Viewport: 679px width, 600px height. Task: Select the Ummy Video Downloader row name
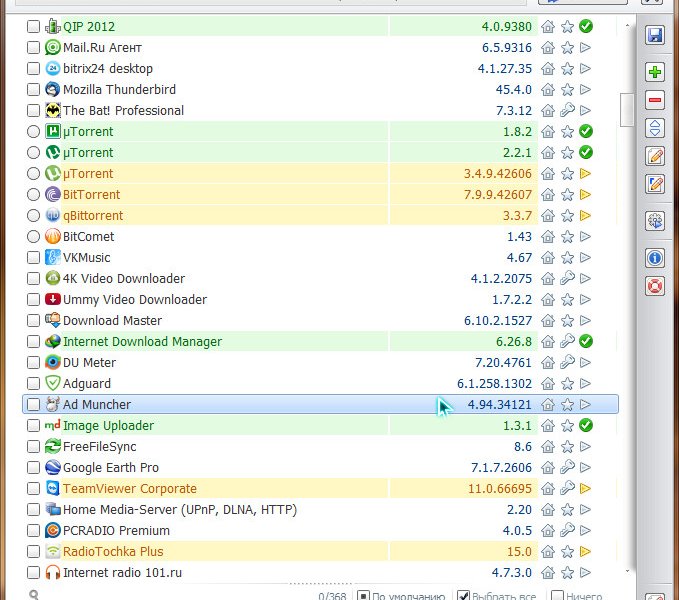coord(135,300)
